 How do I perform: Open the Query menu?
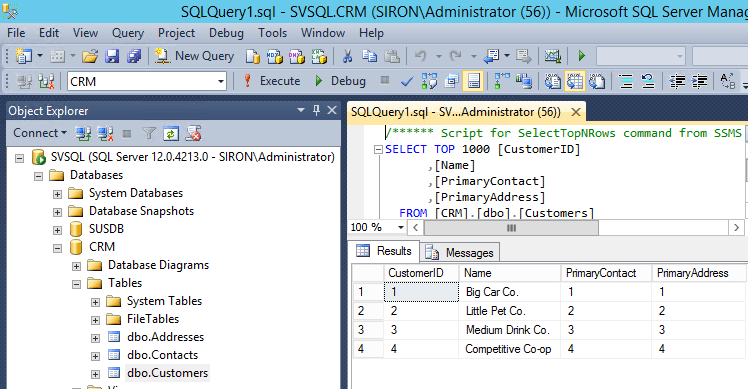point(128,33)
